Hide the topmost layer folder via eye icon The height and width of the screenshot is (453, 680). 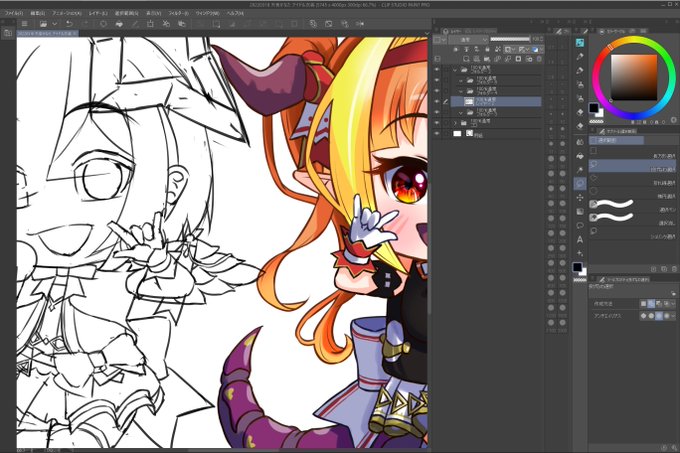coord(437,69)
